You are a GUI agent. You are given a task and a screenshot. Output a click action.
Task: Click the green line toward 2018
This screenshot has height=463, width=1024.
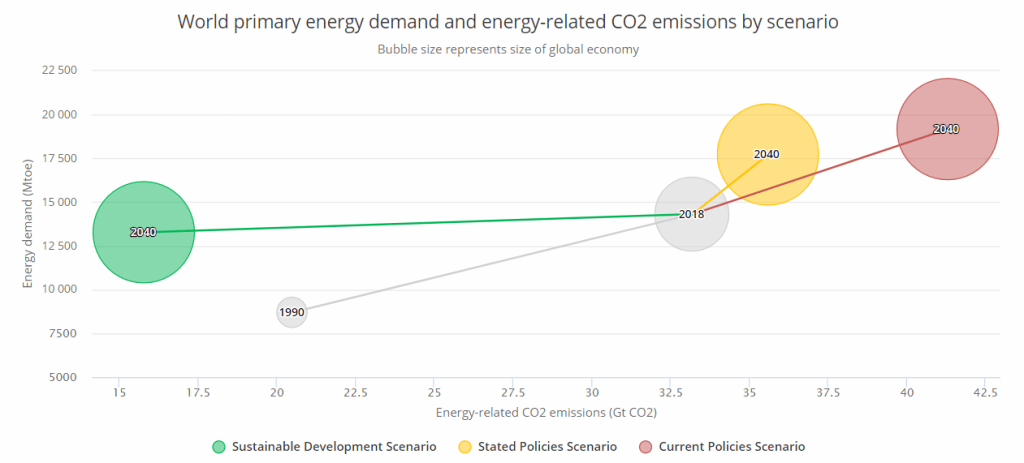[x=400, y=223]
